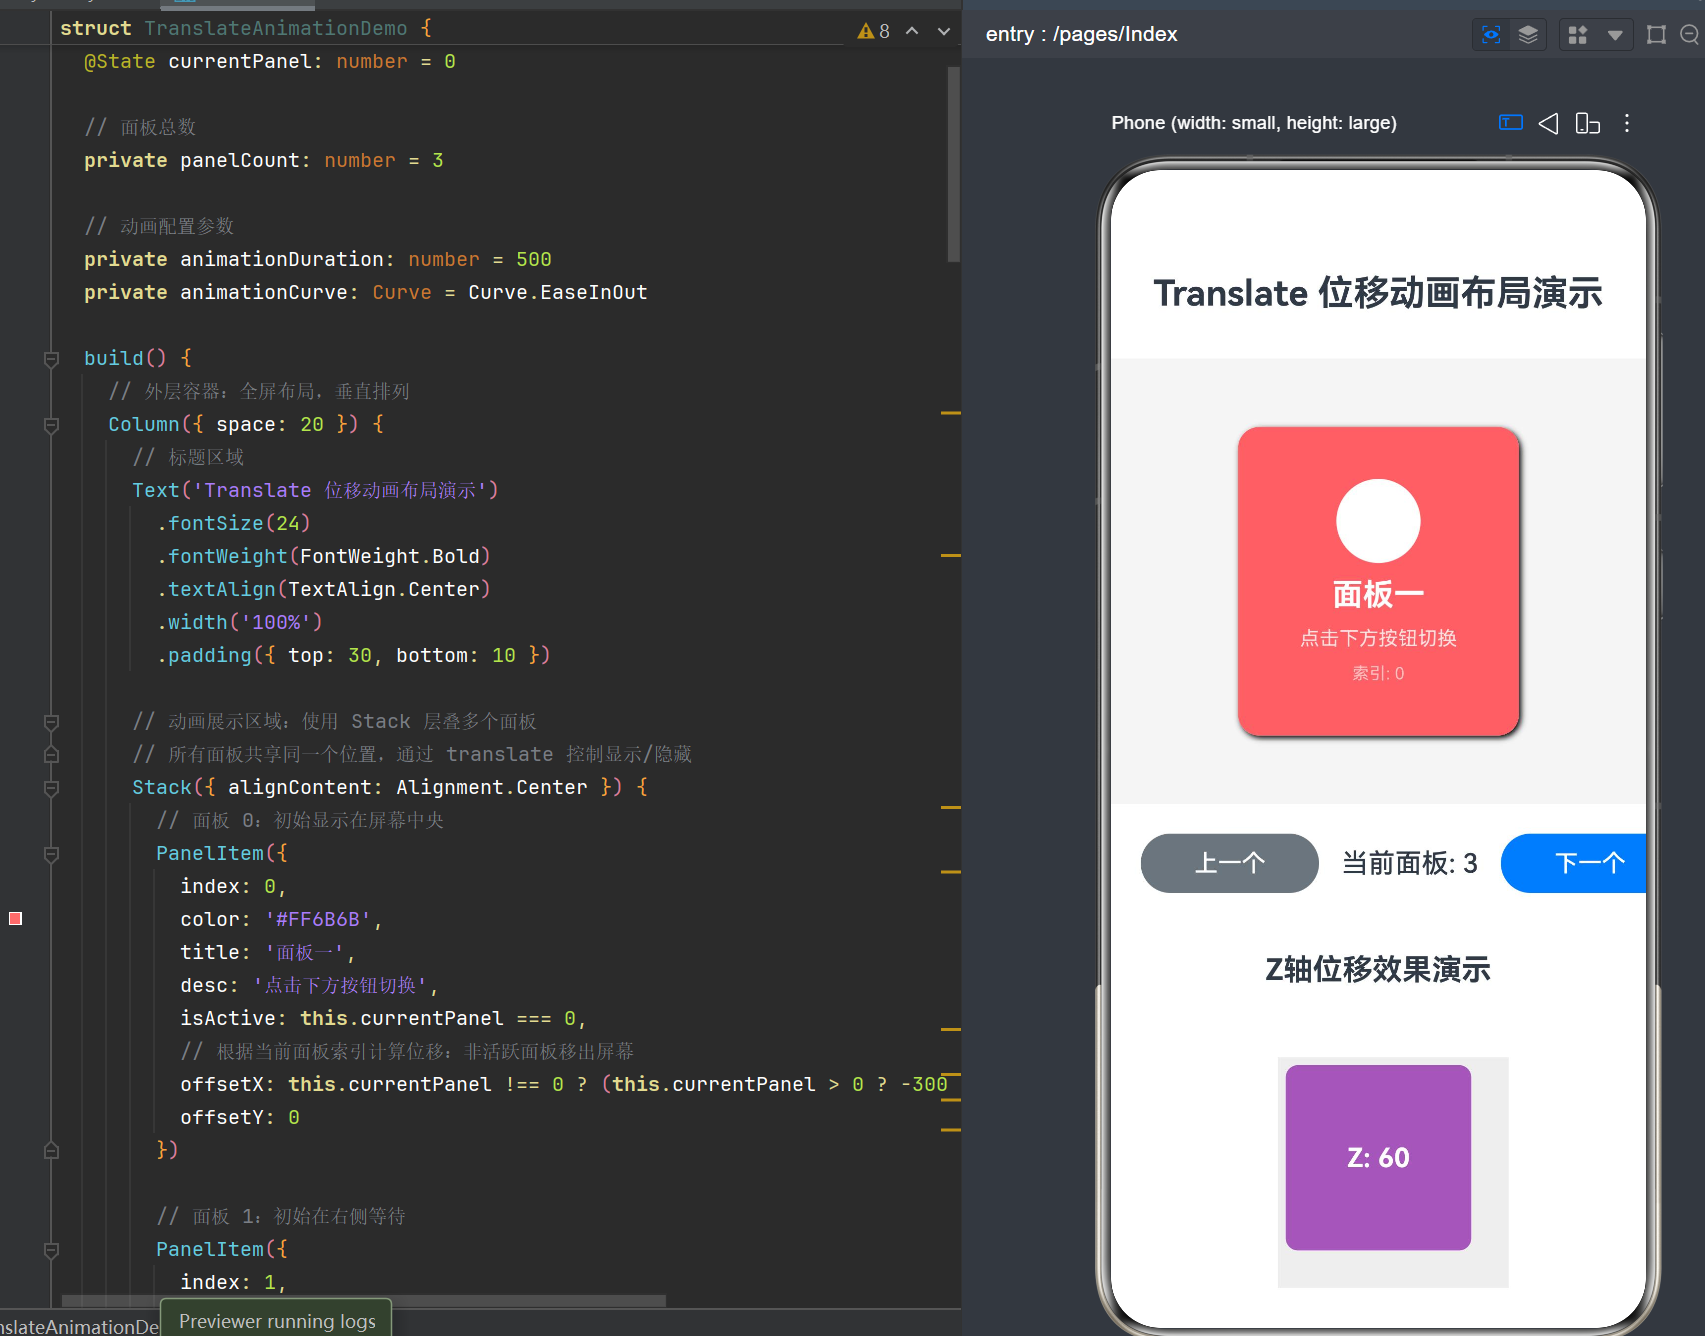This screenshot has width=1705, height=1336.
Task: Click the Phone (width: small, height: large) label
Action: (1254, 123)
